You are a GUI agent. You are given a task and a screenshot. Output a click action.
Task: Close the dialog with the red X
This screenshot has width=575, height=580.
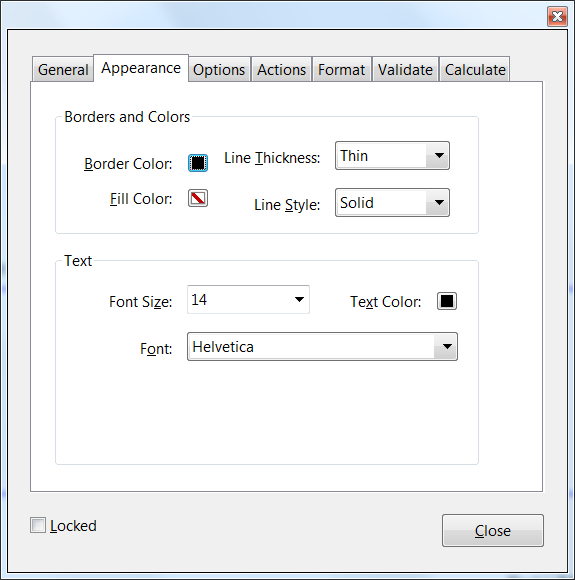557,17
